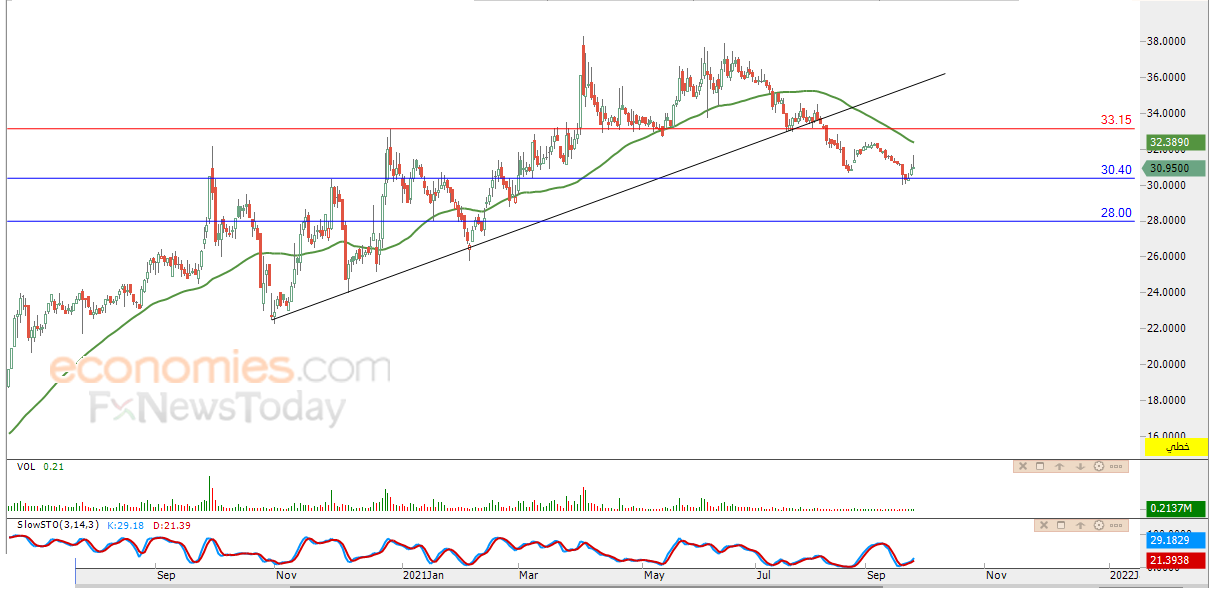
Task: Click the 30.9500 current price tag
Action: [1175, 168]
